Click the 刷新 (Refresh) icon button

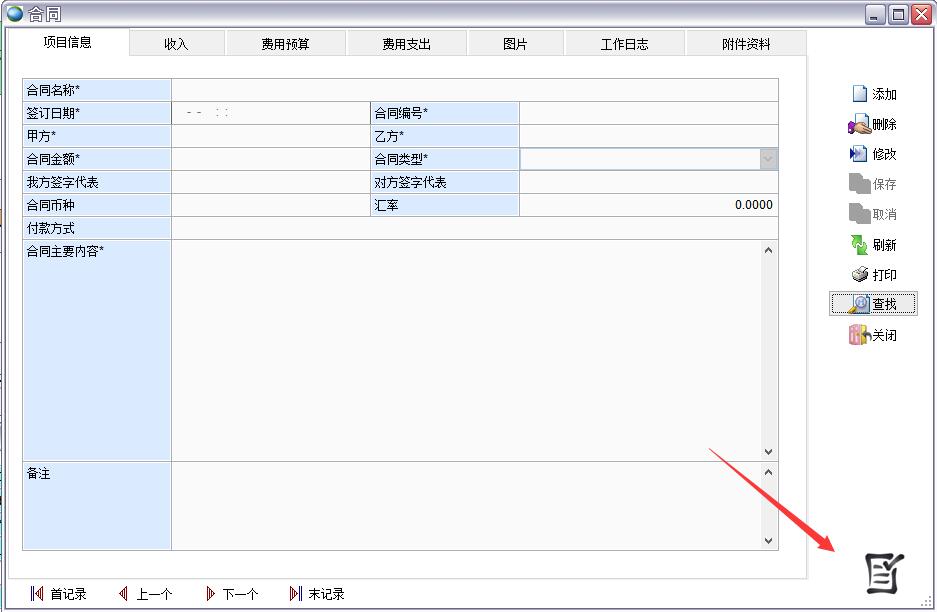[x=873, y=245]
